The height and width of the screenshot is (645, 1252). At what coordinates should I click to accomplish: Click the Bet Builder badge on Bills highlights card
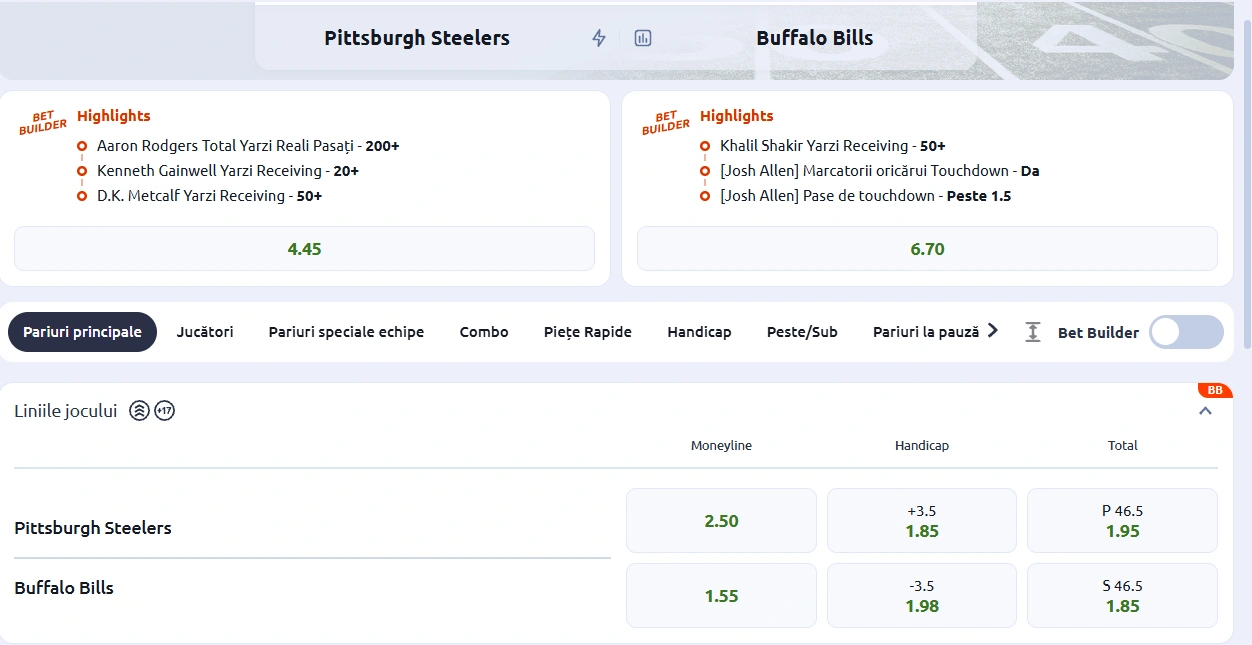tap(664, 121)
